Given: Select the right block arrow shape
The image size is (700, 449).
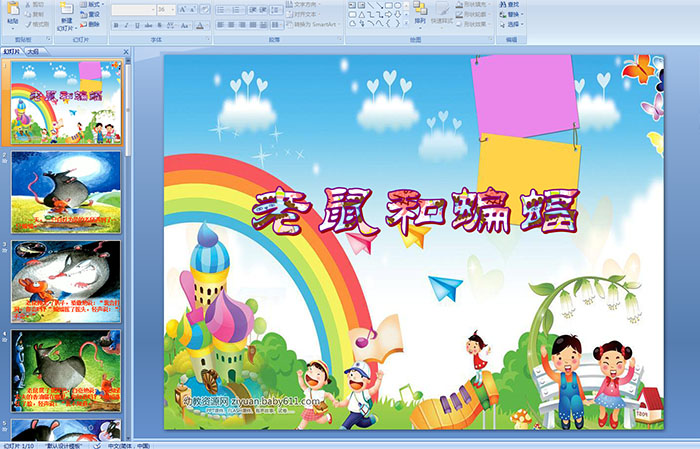Looking at the screenshot, I should point(388,15).
